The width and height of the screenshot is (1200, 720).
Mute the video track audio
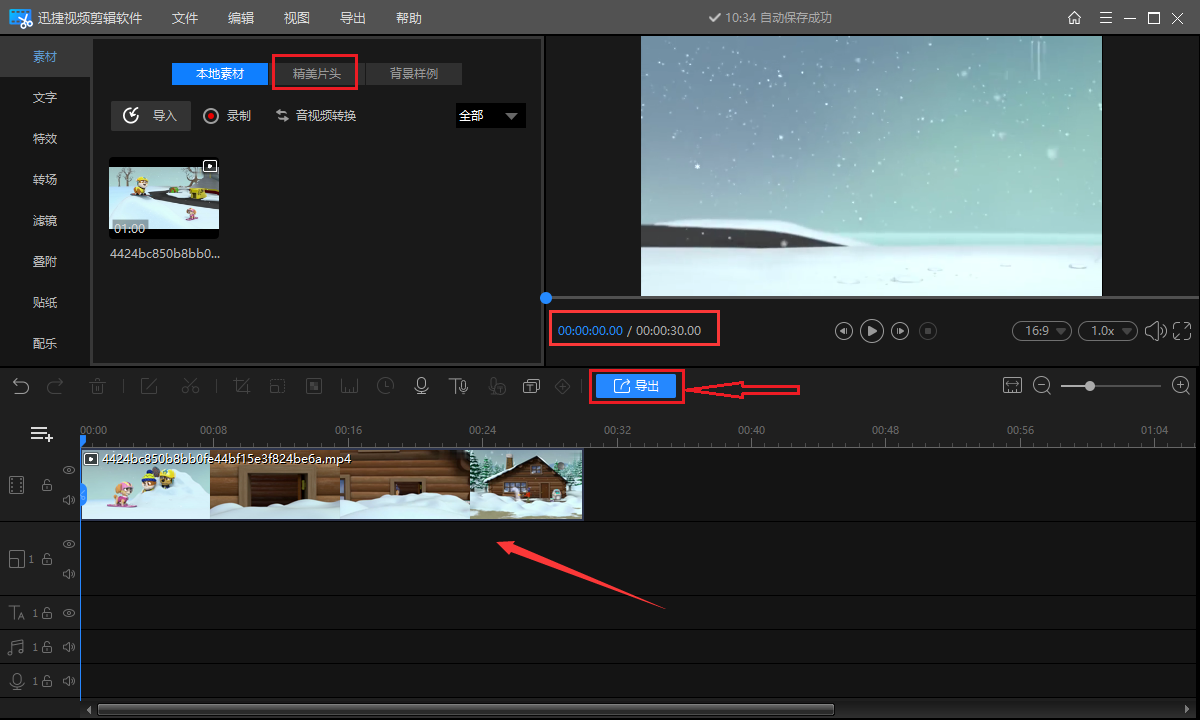69,500
